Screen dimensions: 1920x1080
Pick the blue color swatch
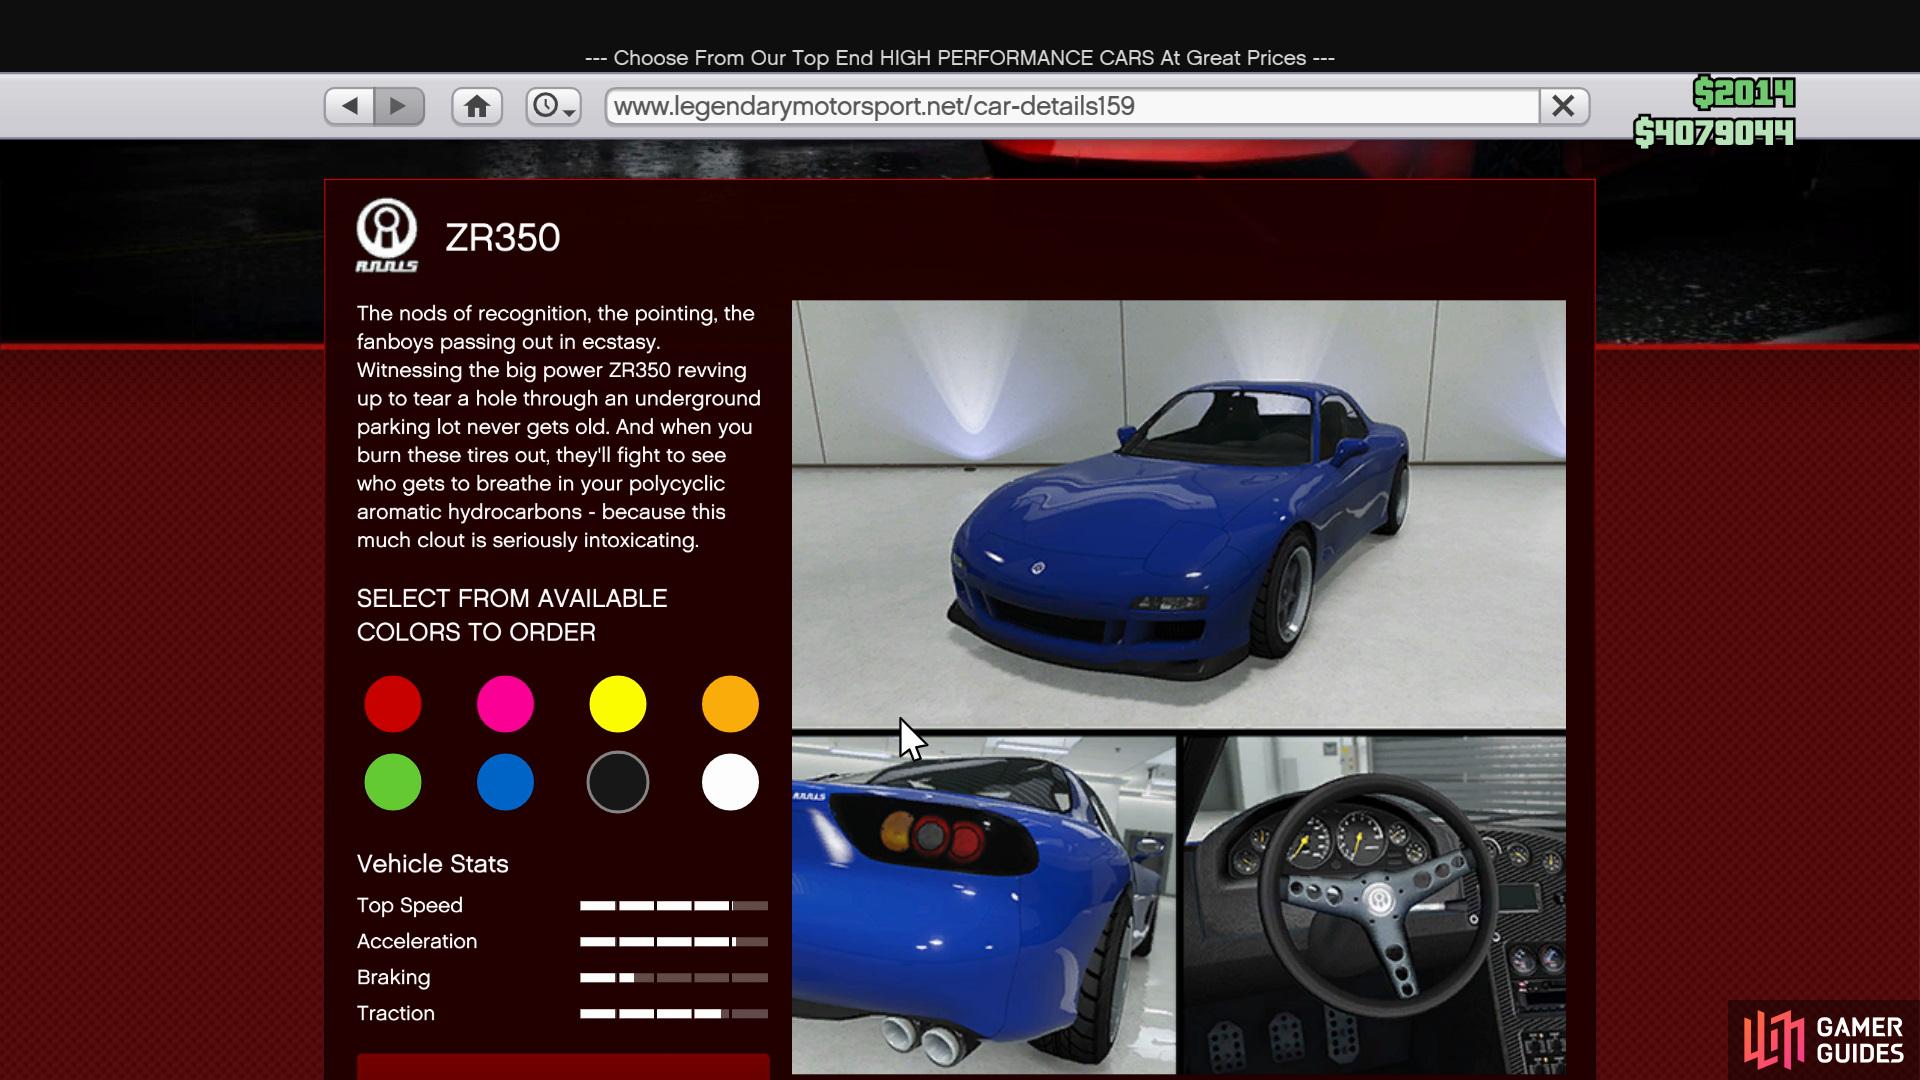(x=505, y=782)
